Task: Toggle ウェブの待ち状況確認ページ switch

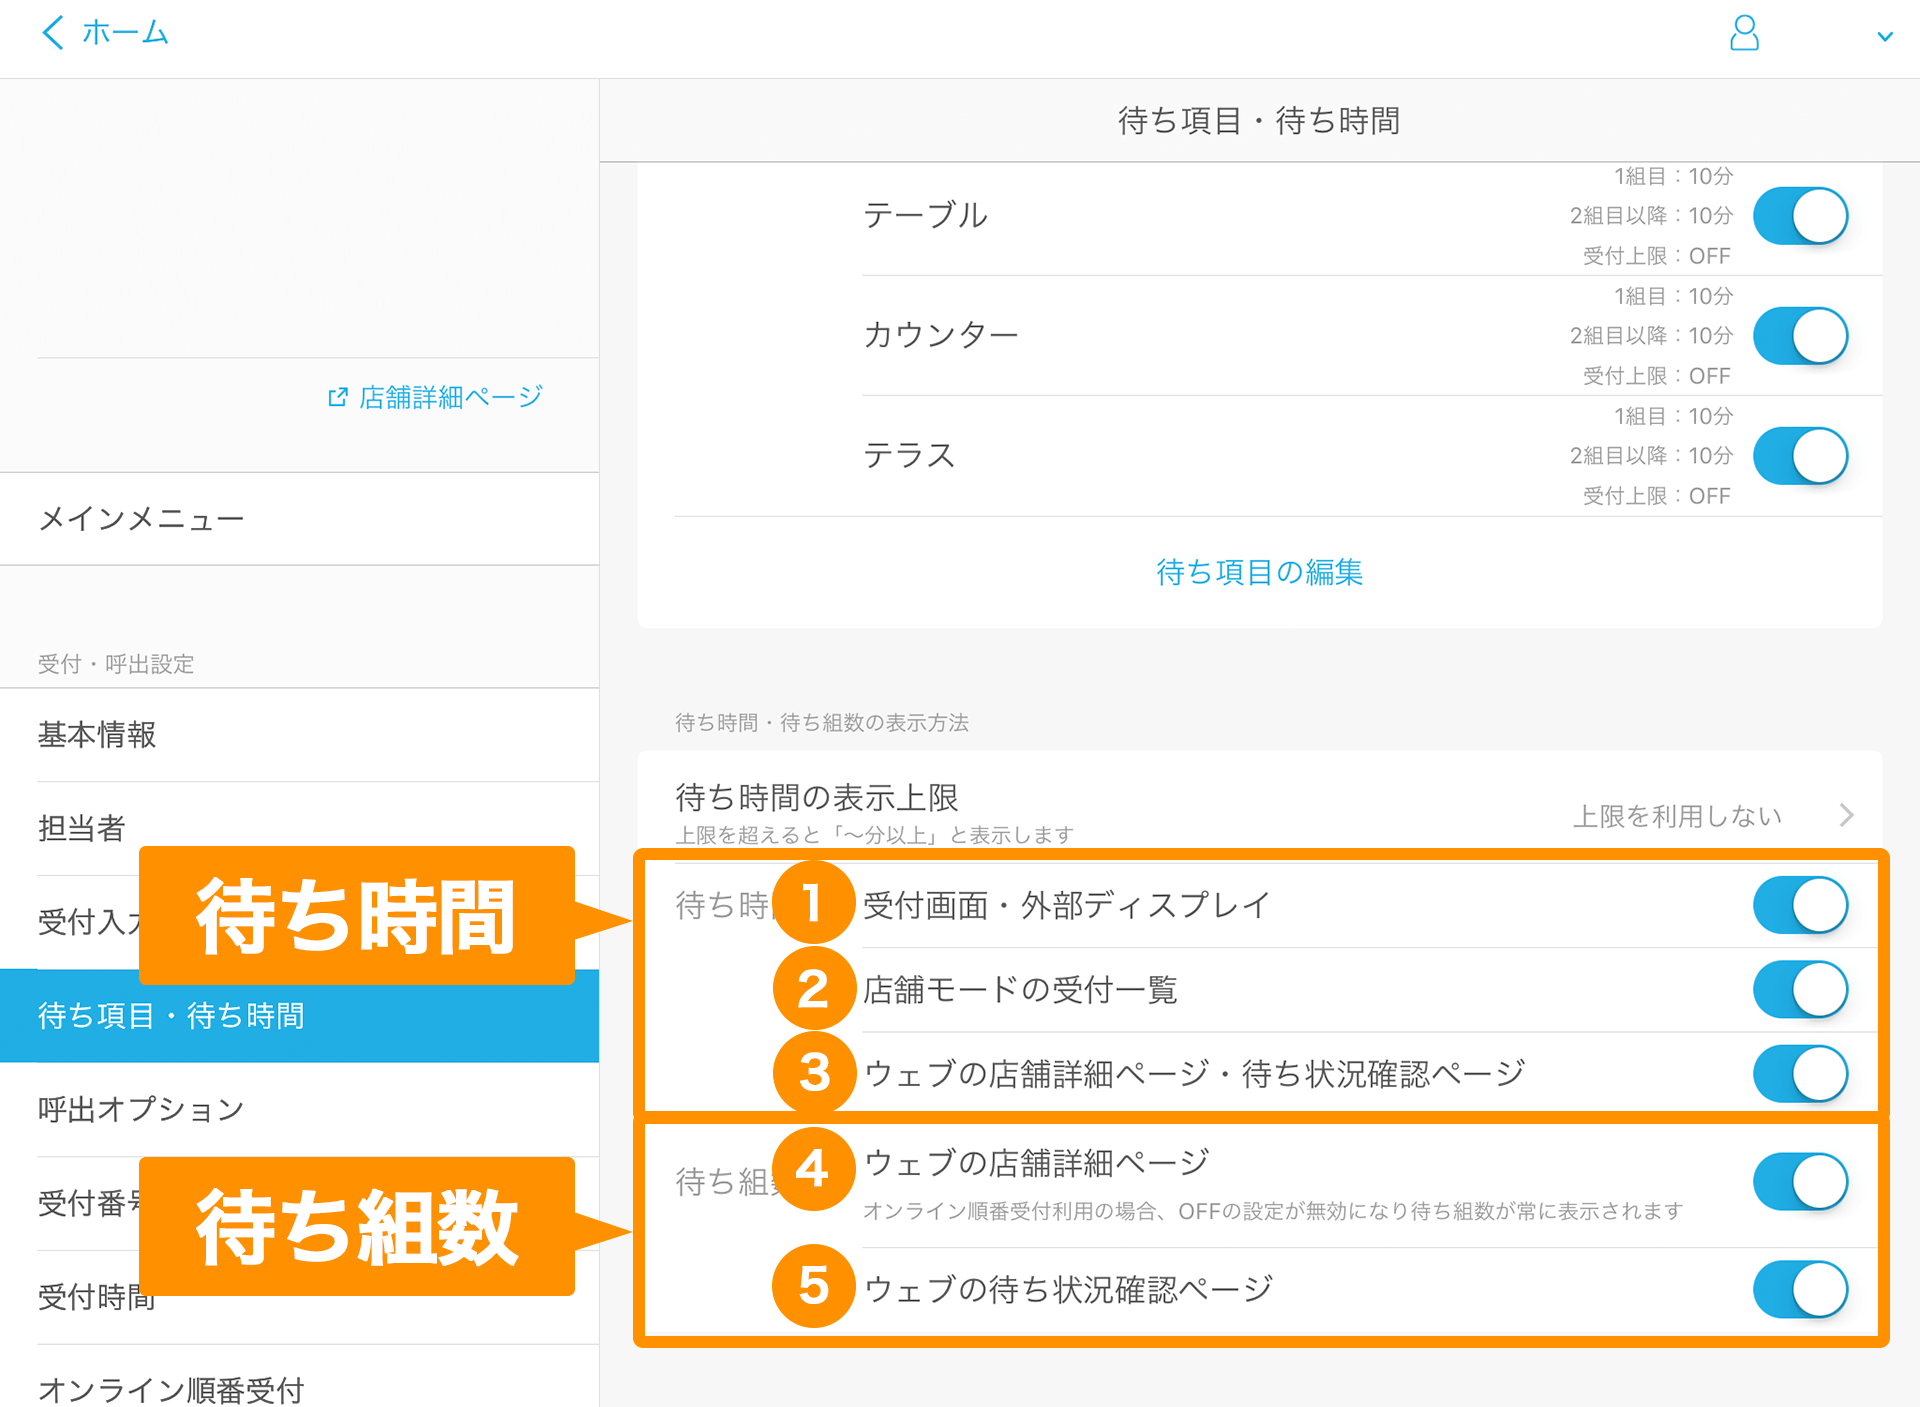Action: (1800, 1289)
